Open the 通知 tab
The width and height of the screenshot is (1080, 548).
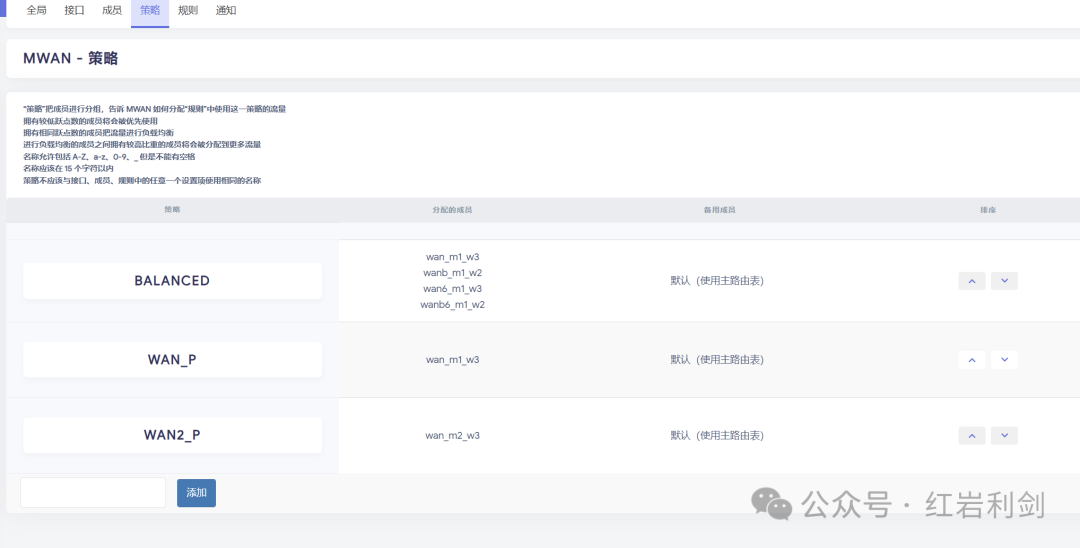point(226,11)
